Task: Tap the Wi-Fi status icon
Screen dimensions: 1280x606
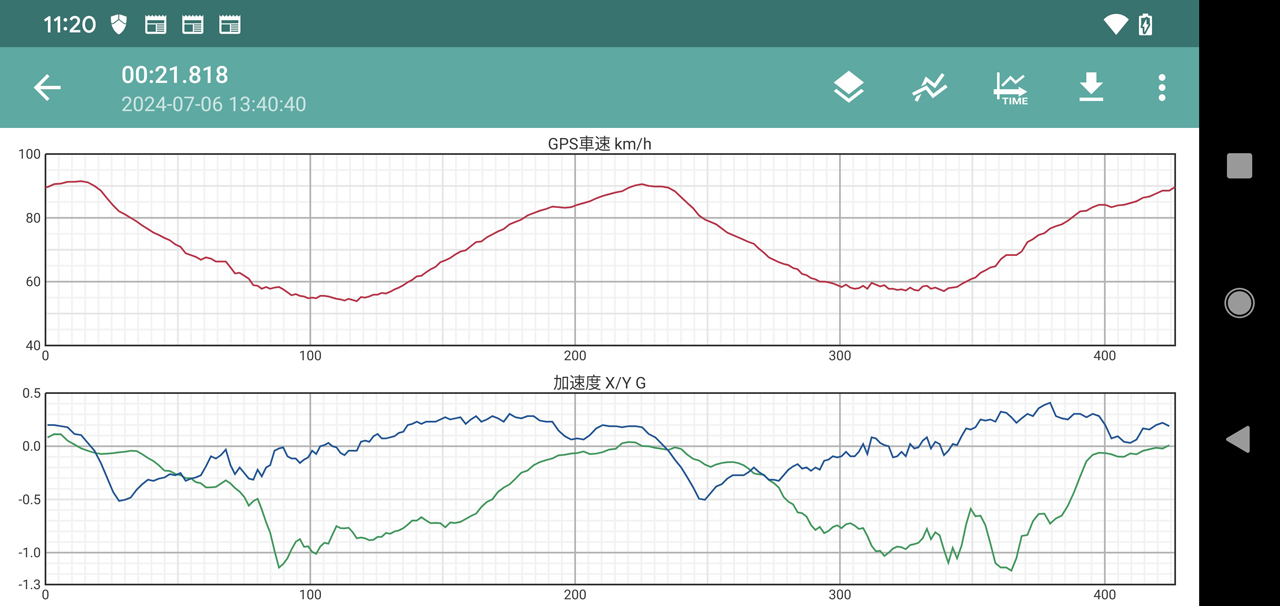Action: [1115, 25]
